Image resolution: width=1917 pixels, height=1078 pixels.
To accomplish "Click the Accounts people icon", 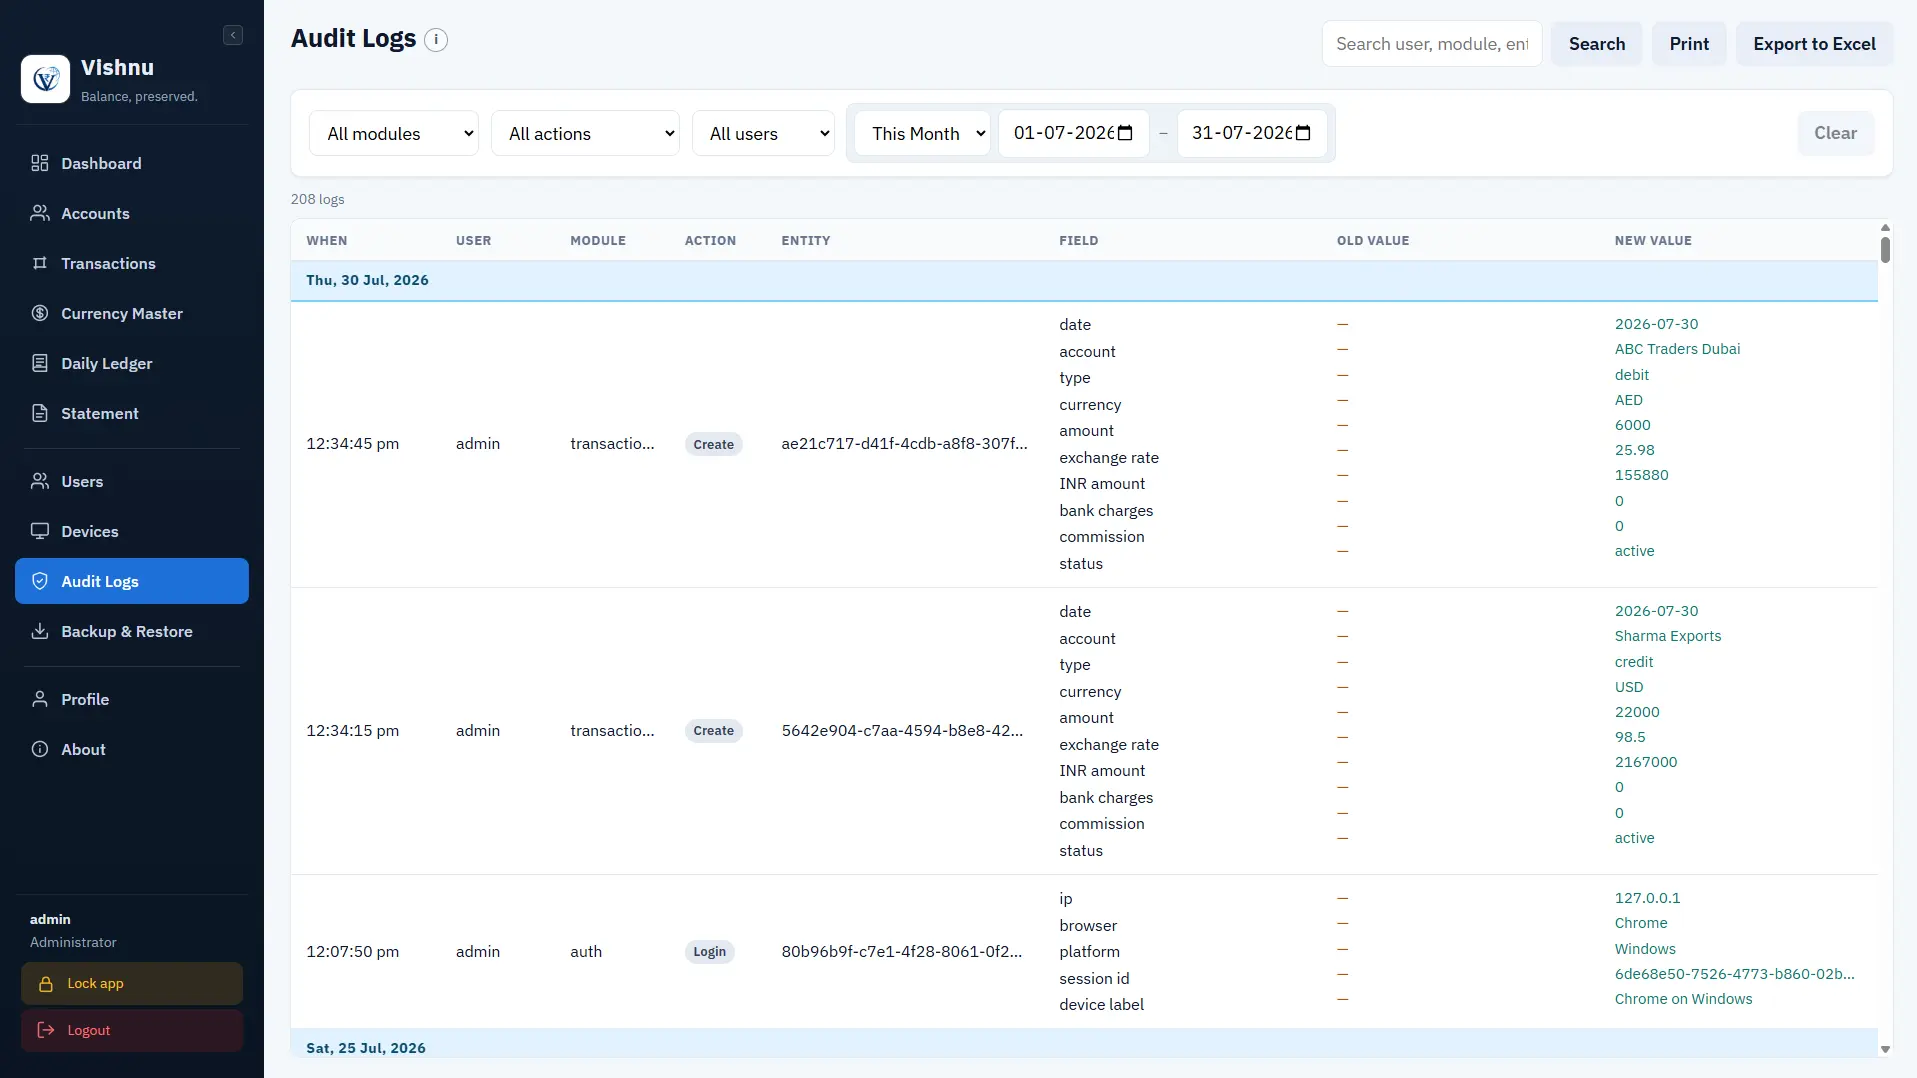I will [40, 213].
